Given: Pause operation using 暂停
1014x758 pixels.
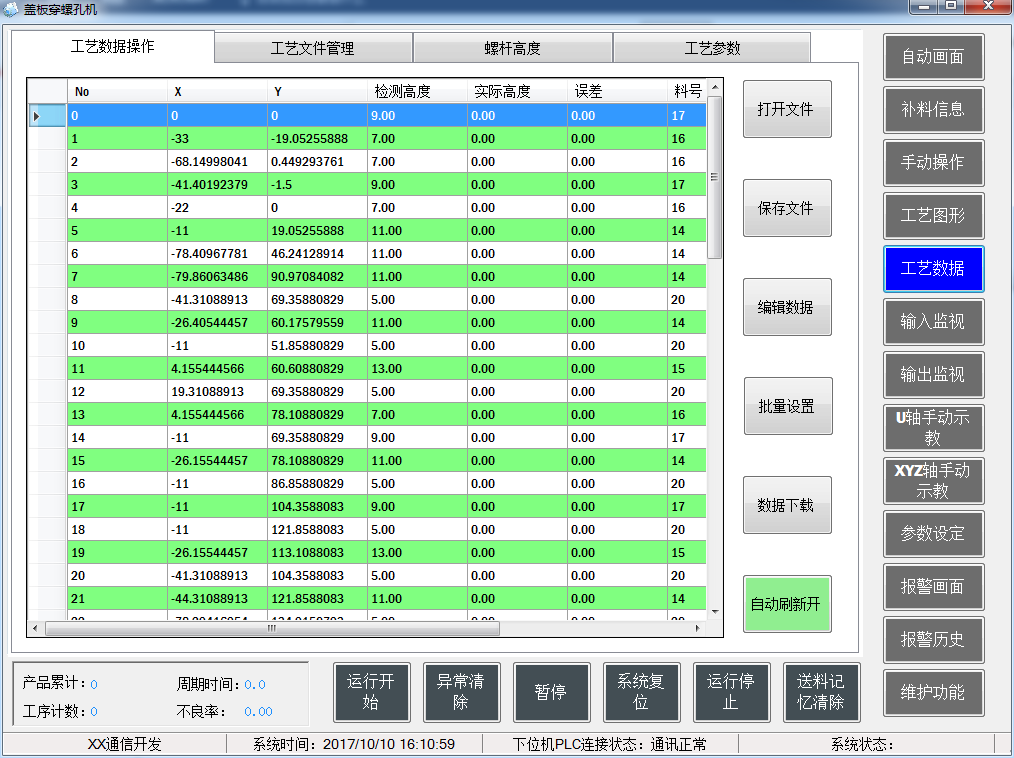Looking at the screenshot, I should (551, 692).
